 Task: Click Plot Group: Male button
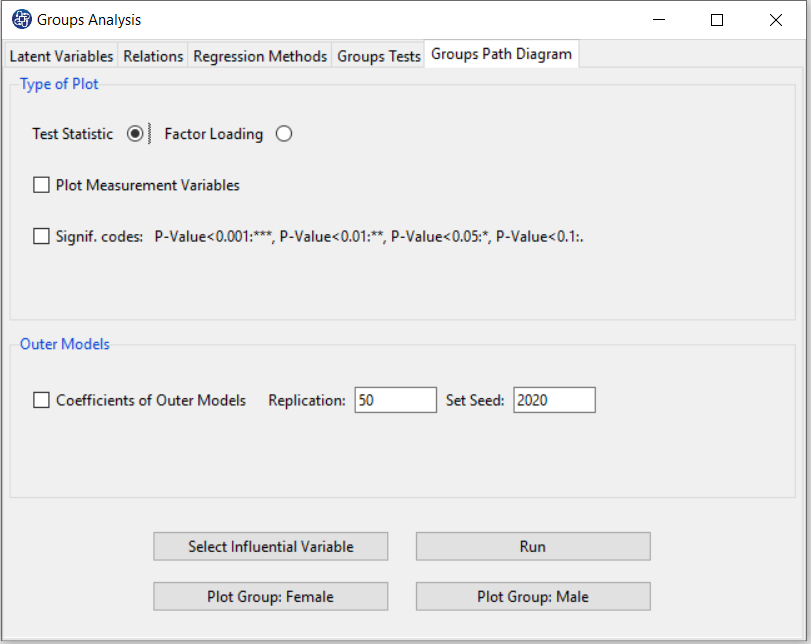[533, 596]
